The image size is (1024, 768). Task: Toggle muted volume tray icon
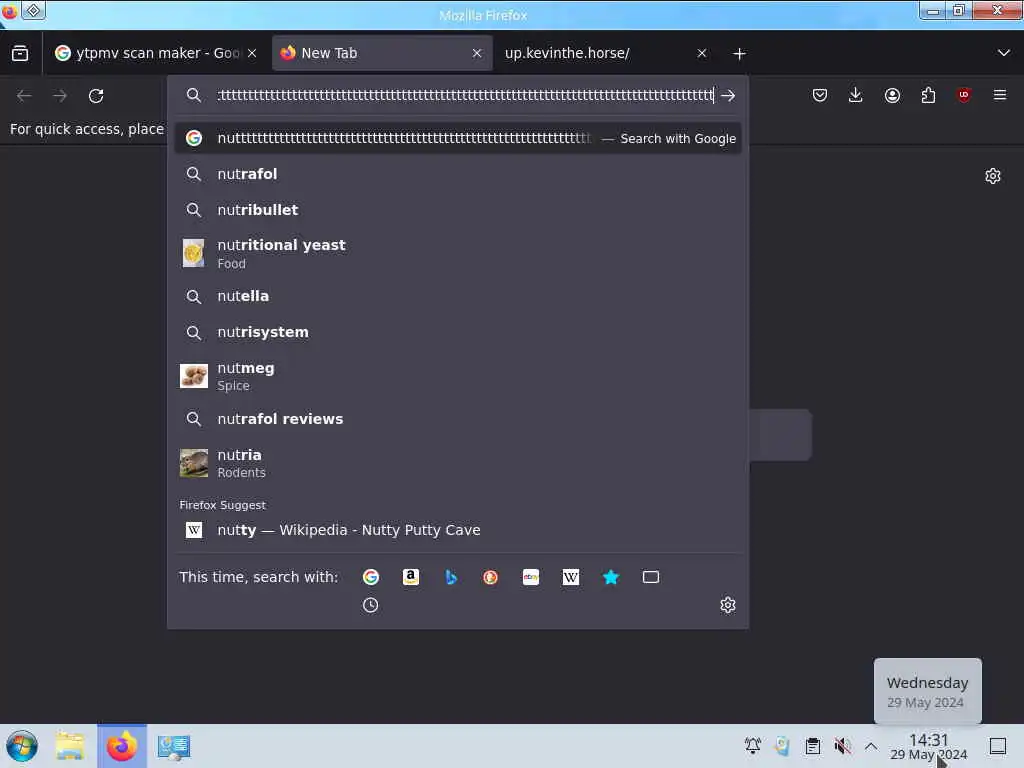(x=842, y=746)
